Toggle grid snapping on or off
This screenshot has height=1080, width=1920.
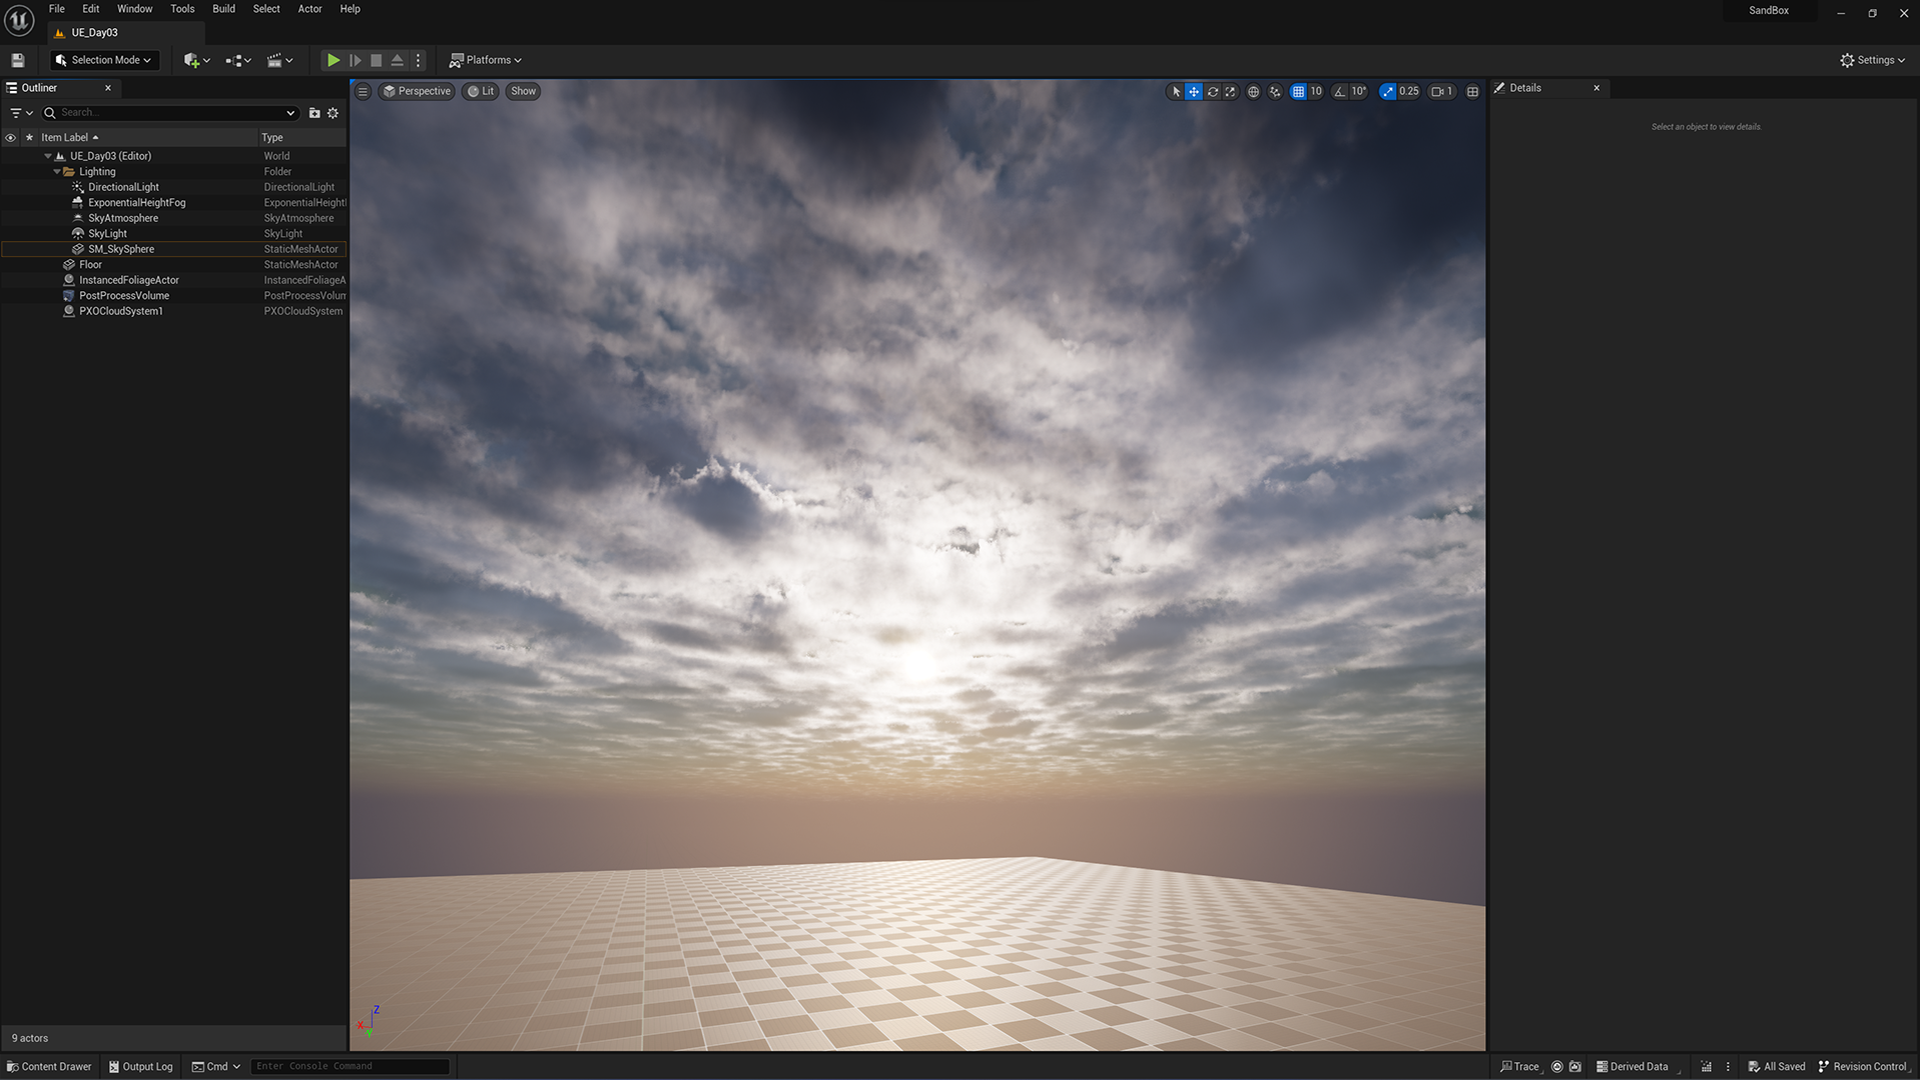pos(1298,91)
